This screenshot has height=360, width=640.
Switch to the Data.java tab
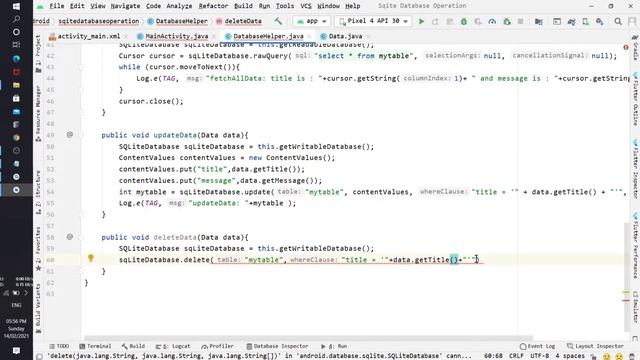click(x=345, y=36)
